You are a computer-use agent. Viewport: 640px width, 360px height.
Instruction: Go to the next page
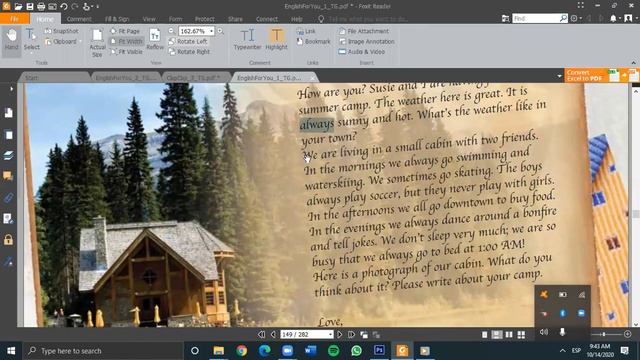pos(340,334)
